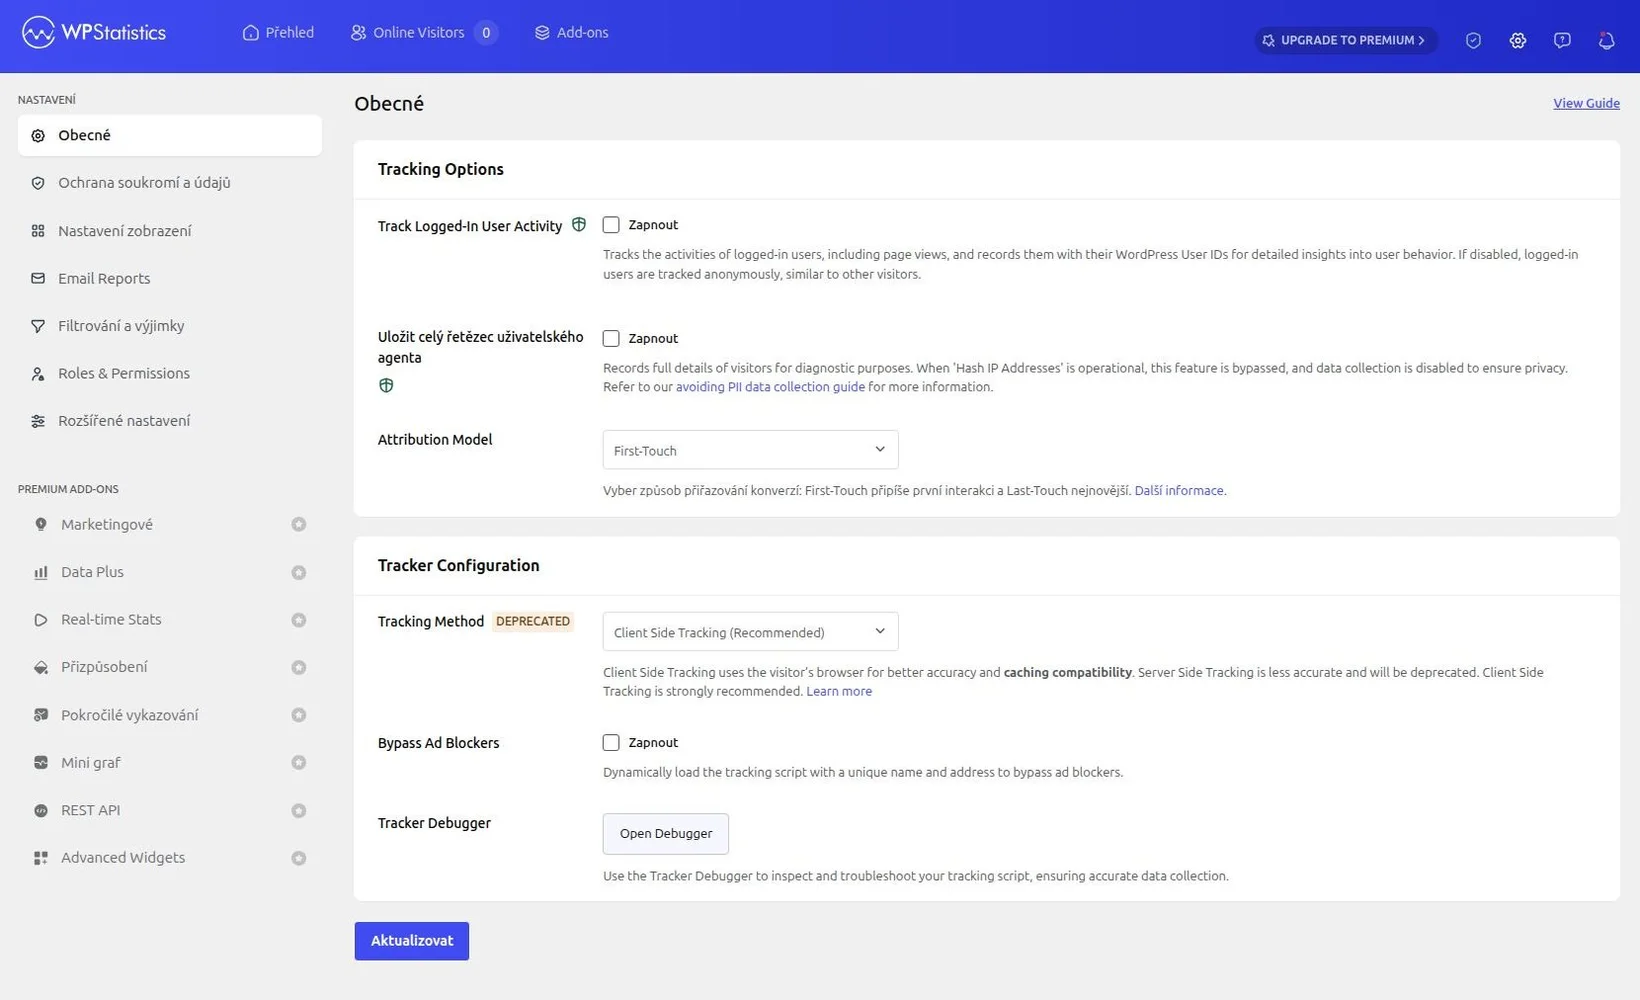Click the Tracking Options section heading
The width and height of the screenshot is (1640, 1000).
pyautogui.click(x=441, y=169)
